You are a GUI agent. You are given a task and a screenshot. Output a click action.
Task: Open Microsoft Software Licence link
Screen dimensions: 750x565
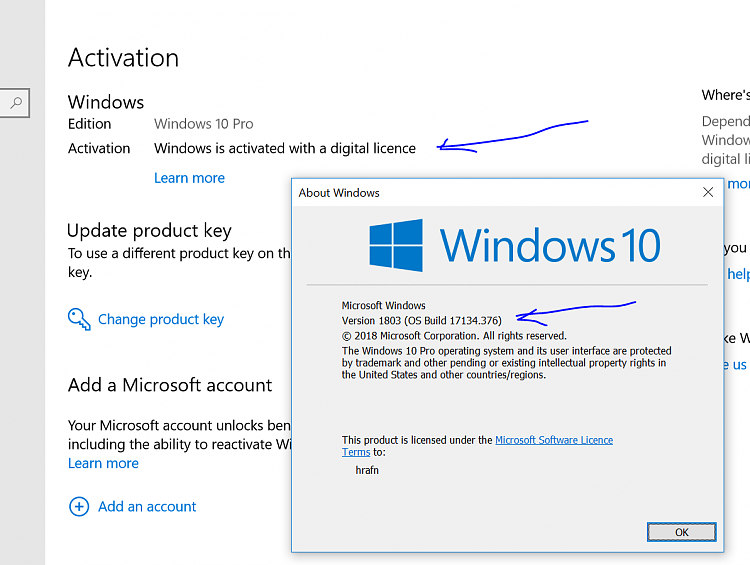coord(554,440)
